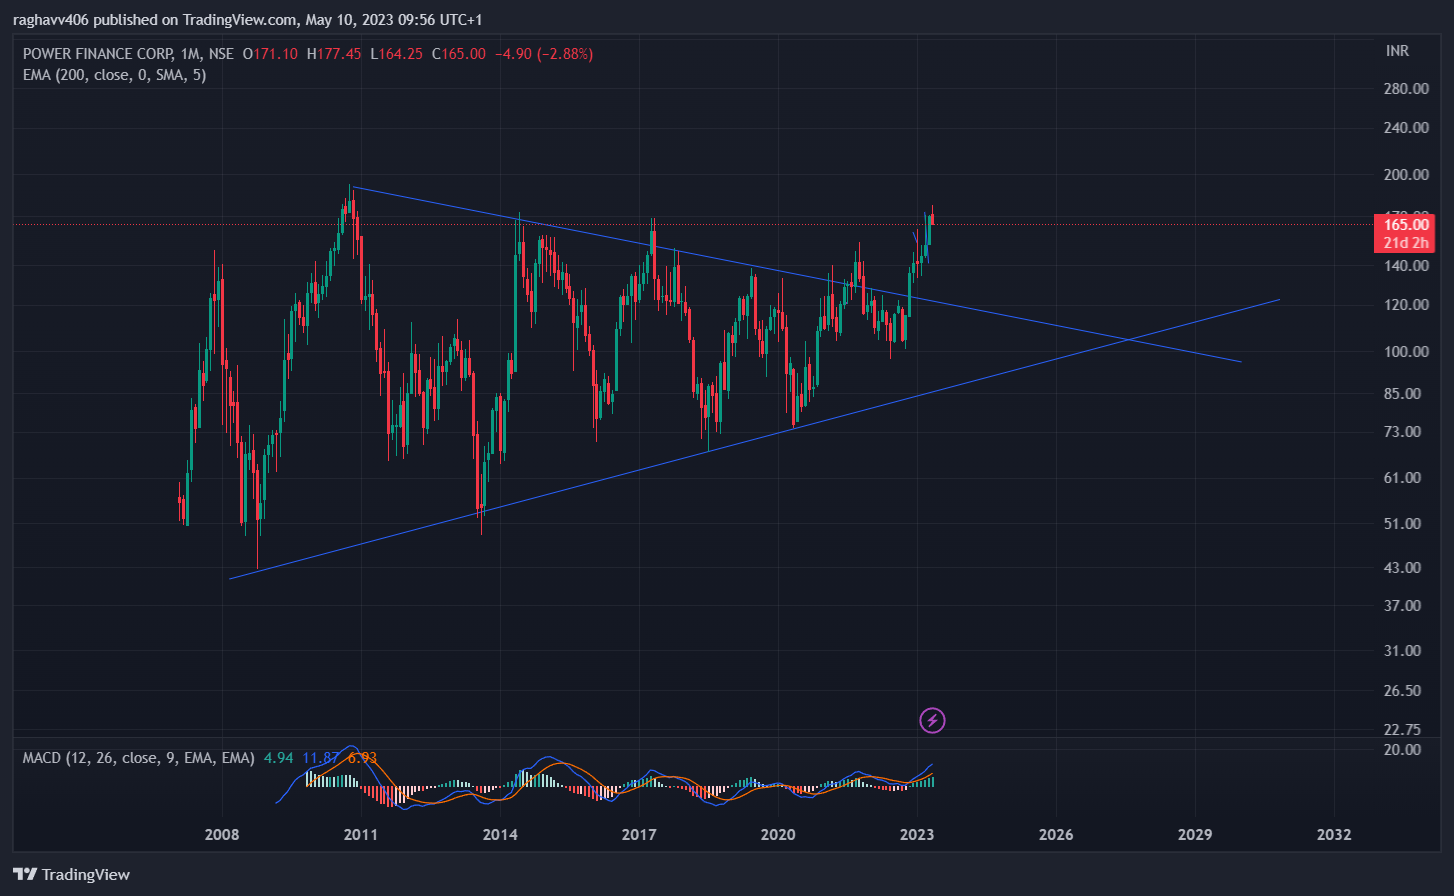Click the 2011 label on time axis
Image resolution: width=1454 pixels, height=896 pixels.
361,834
